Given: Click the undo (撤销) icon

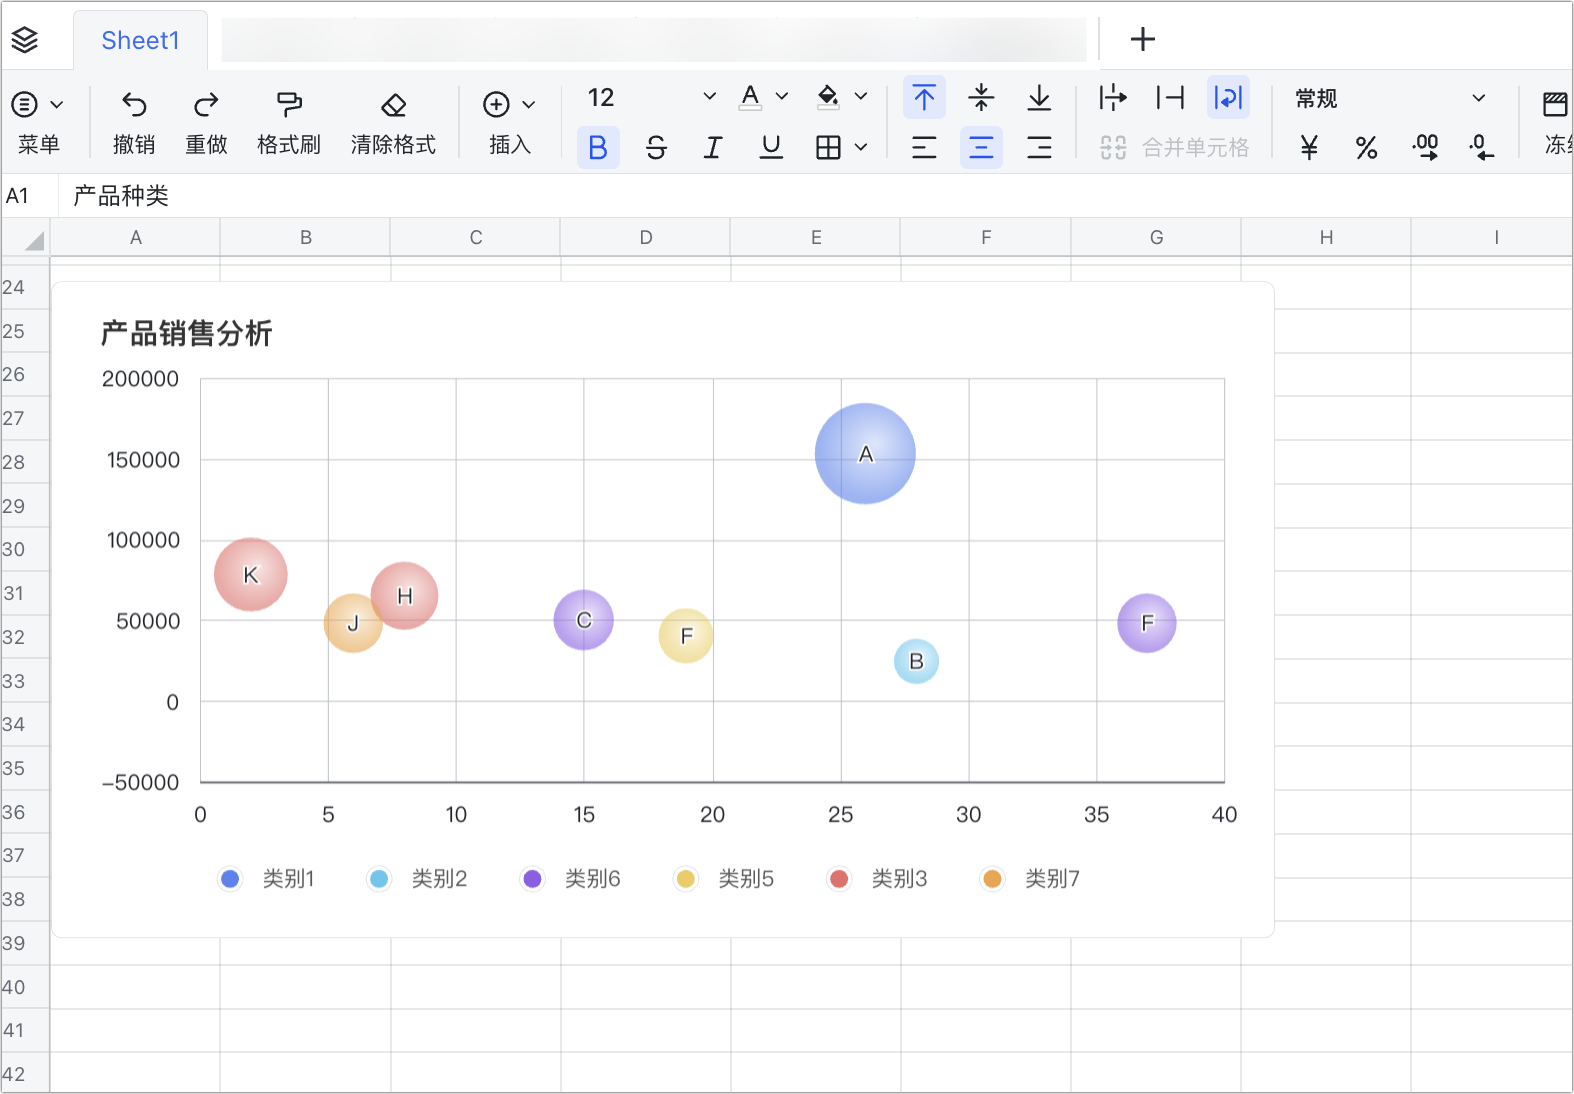Looking at the screenshot, I should 134,105.
